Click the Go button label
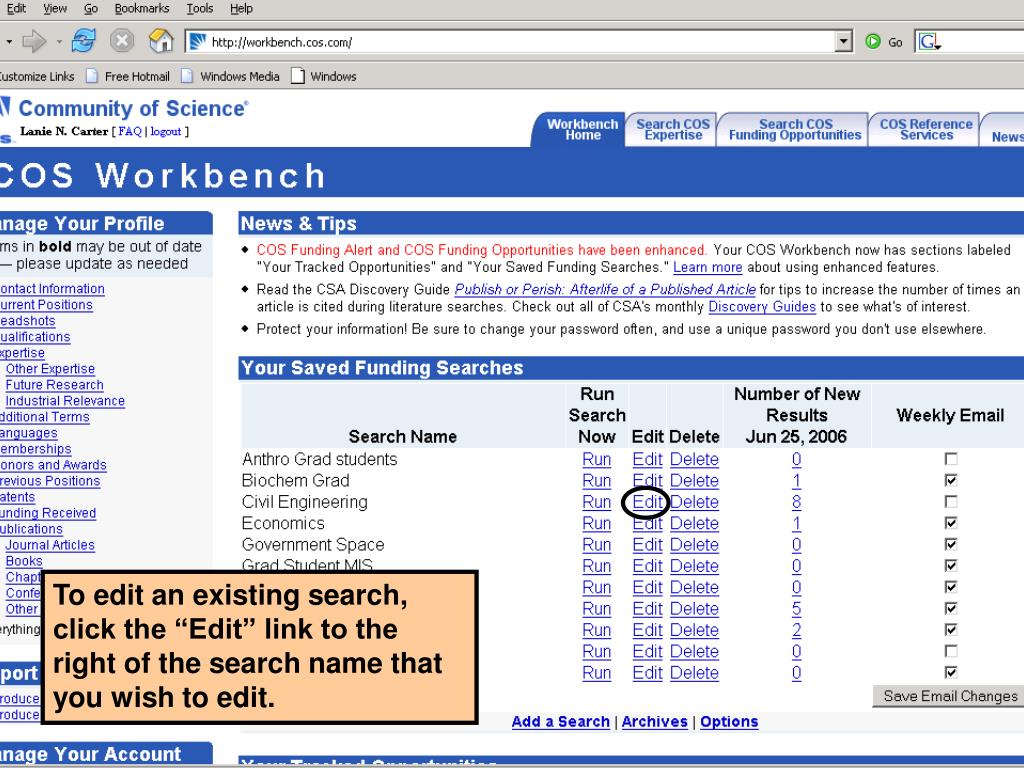The width and height of the screenshot is (1024, 768). 895,42
